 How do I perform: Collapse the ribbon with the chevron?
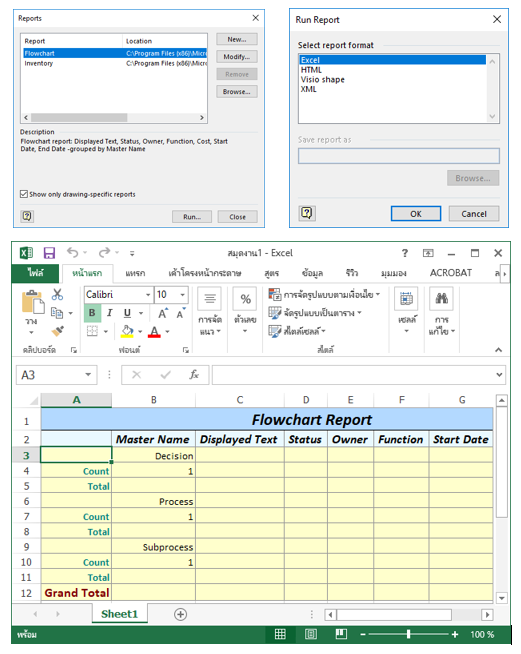point(498,350)
